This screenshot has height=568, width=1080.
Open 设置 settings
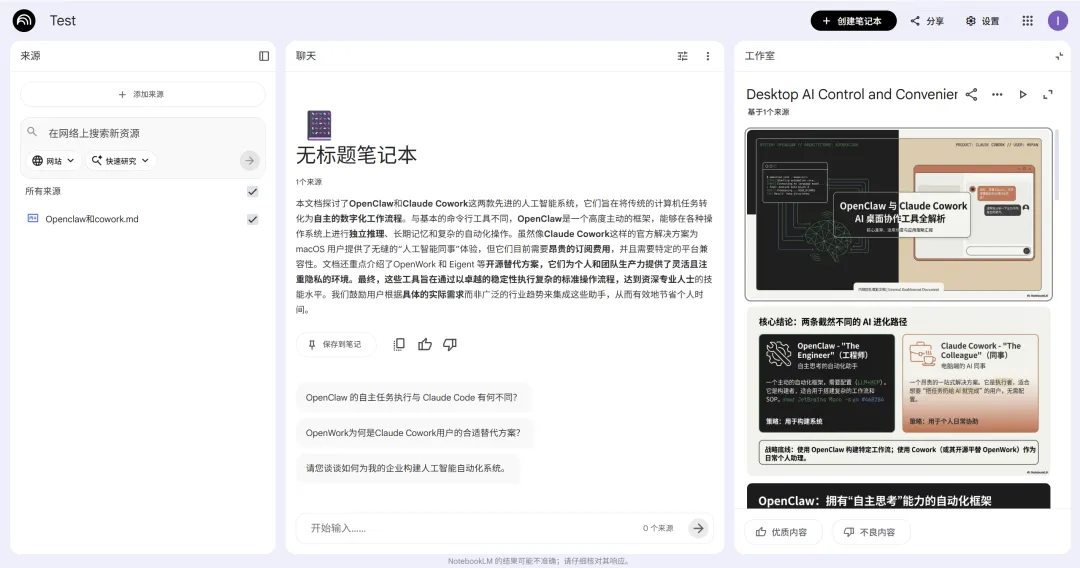click(982, 21)
